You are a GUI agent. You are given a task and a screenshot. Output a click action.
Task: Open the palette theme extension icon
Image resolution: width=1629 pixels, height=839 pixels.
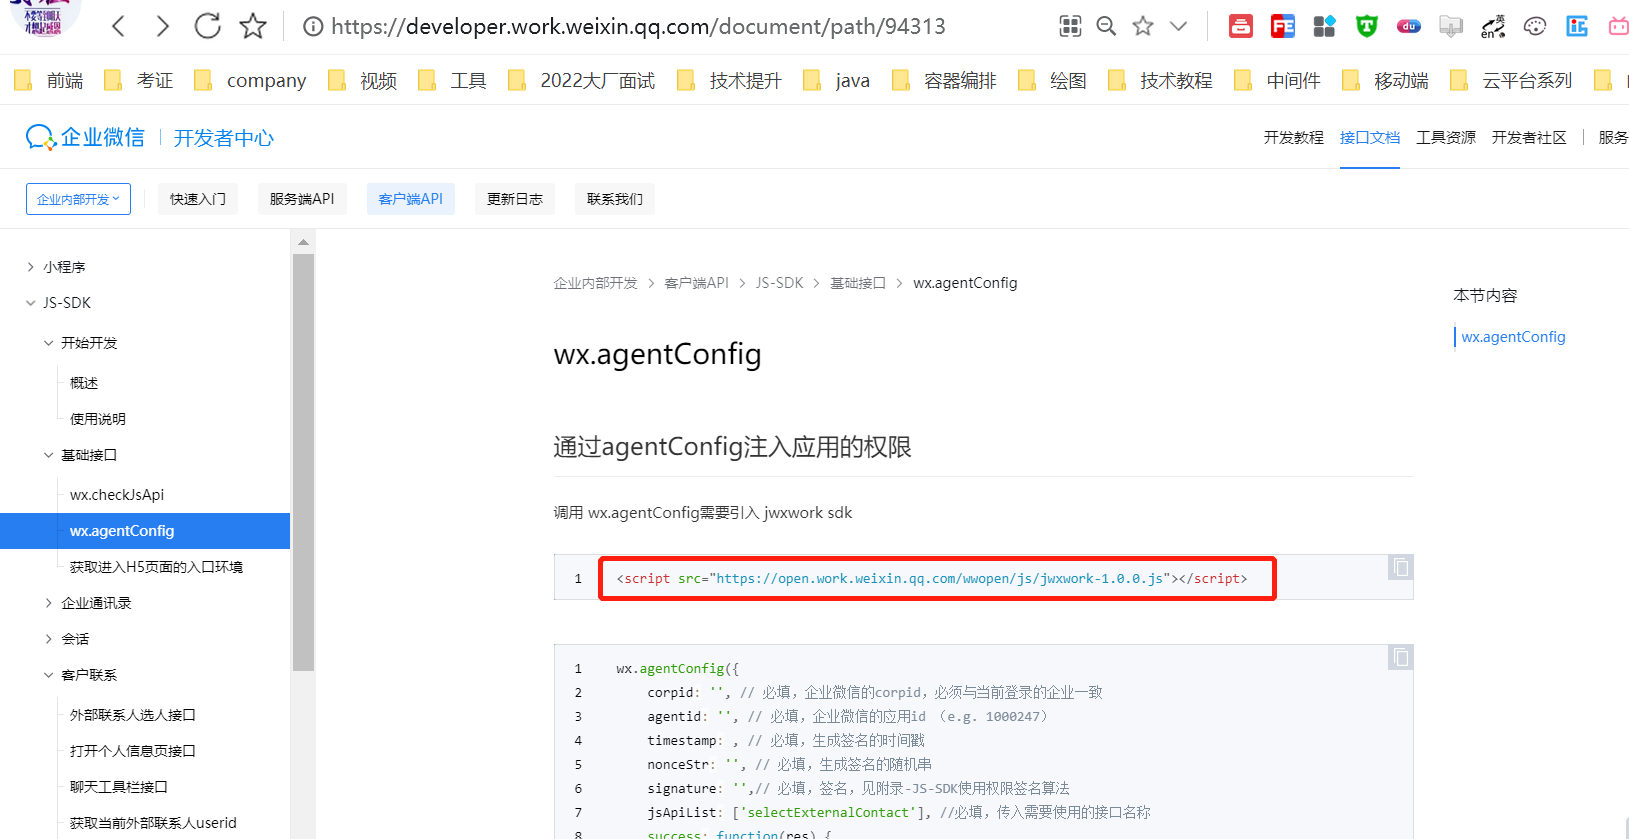1535,27
